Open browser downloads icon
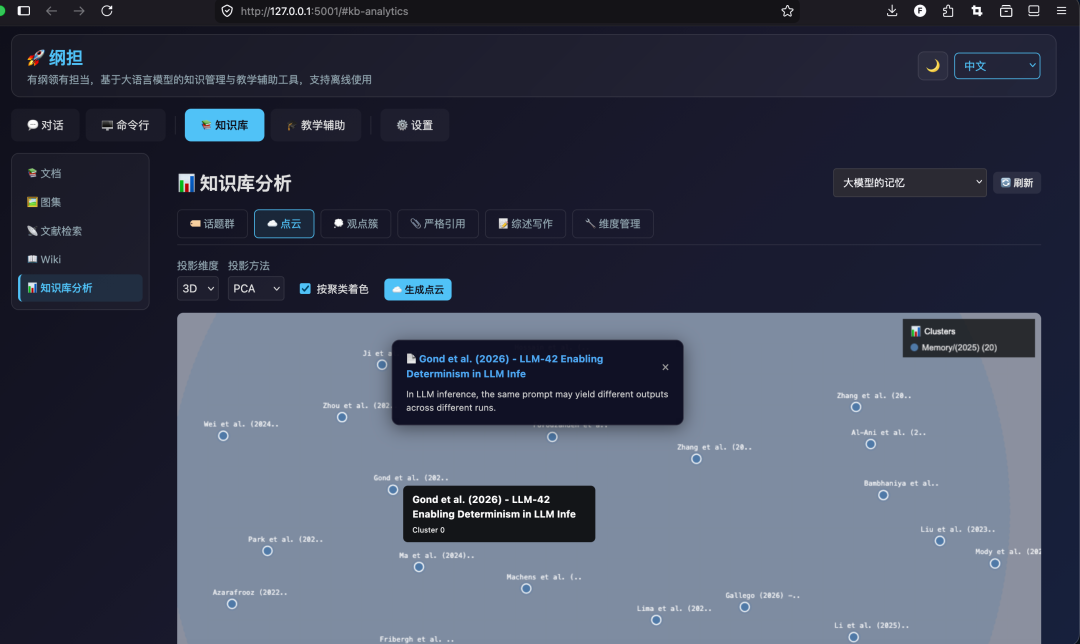This screenshot has height=644, width=1080. point(892,11)
